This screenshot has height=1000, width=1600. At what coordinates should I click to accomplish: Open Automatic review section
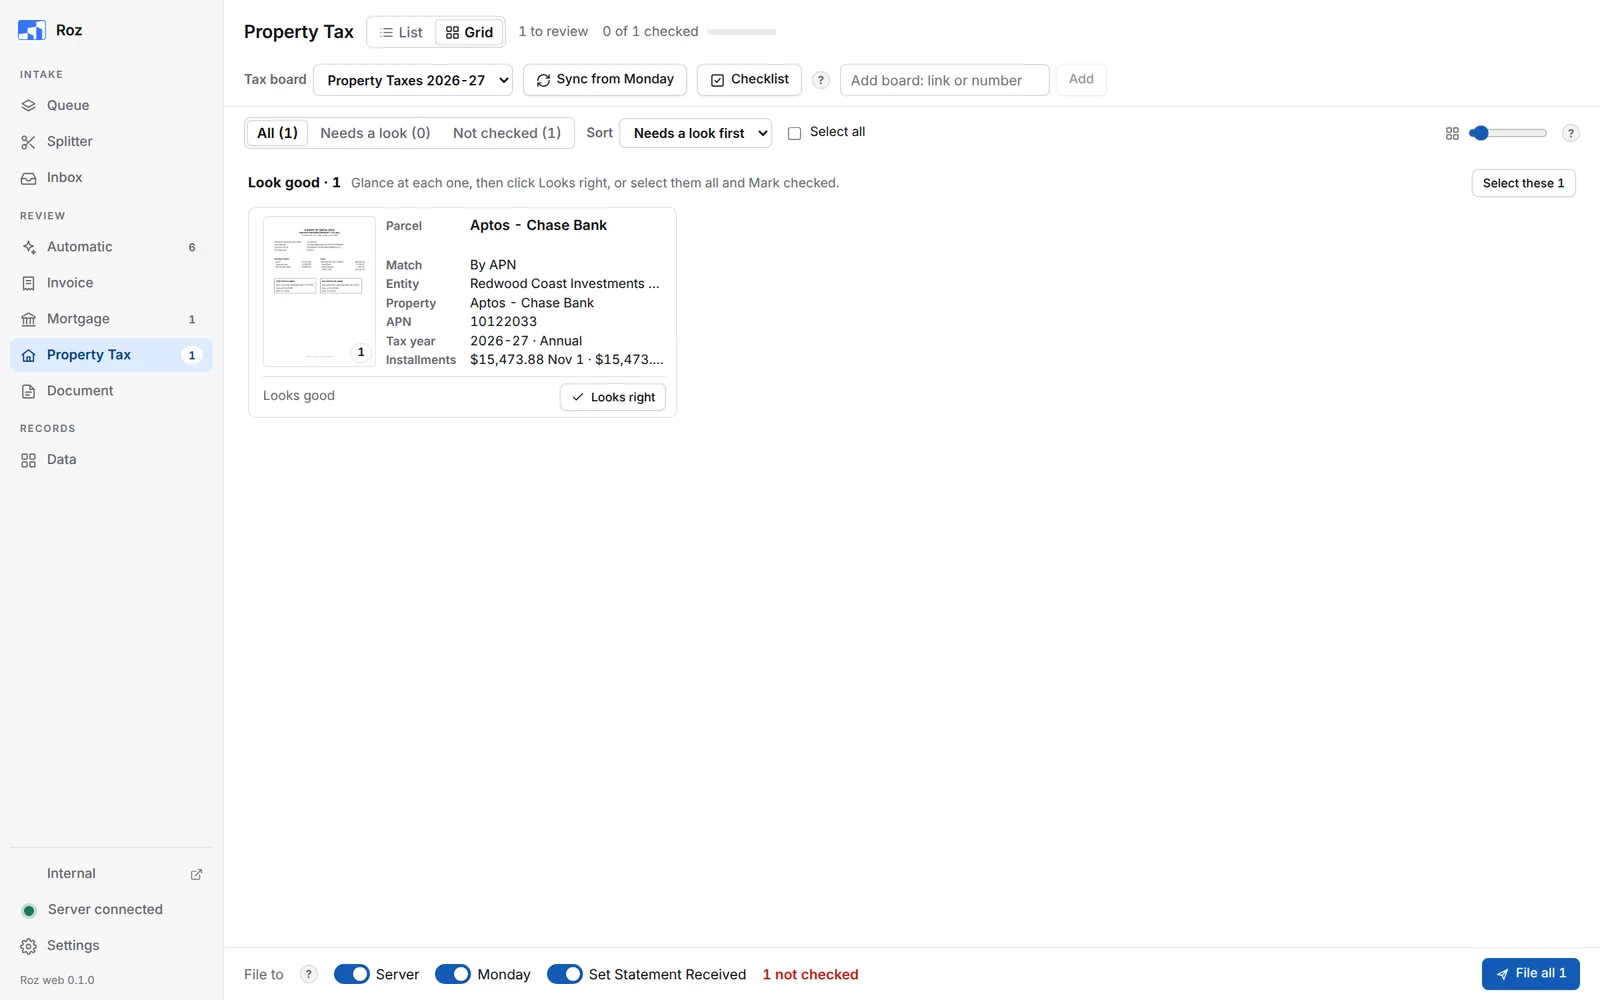[111, 247]
